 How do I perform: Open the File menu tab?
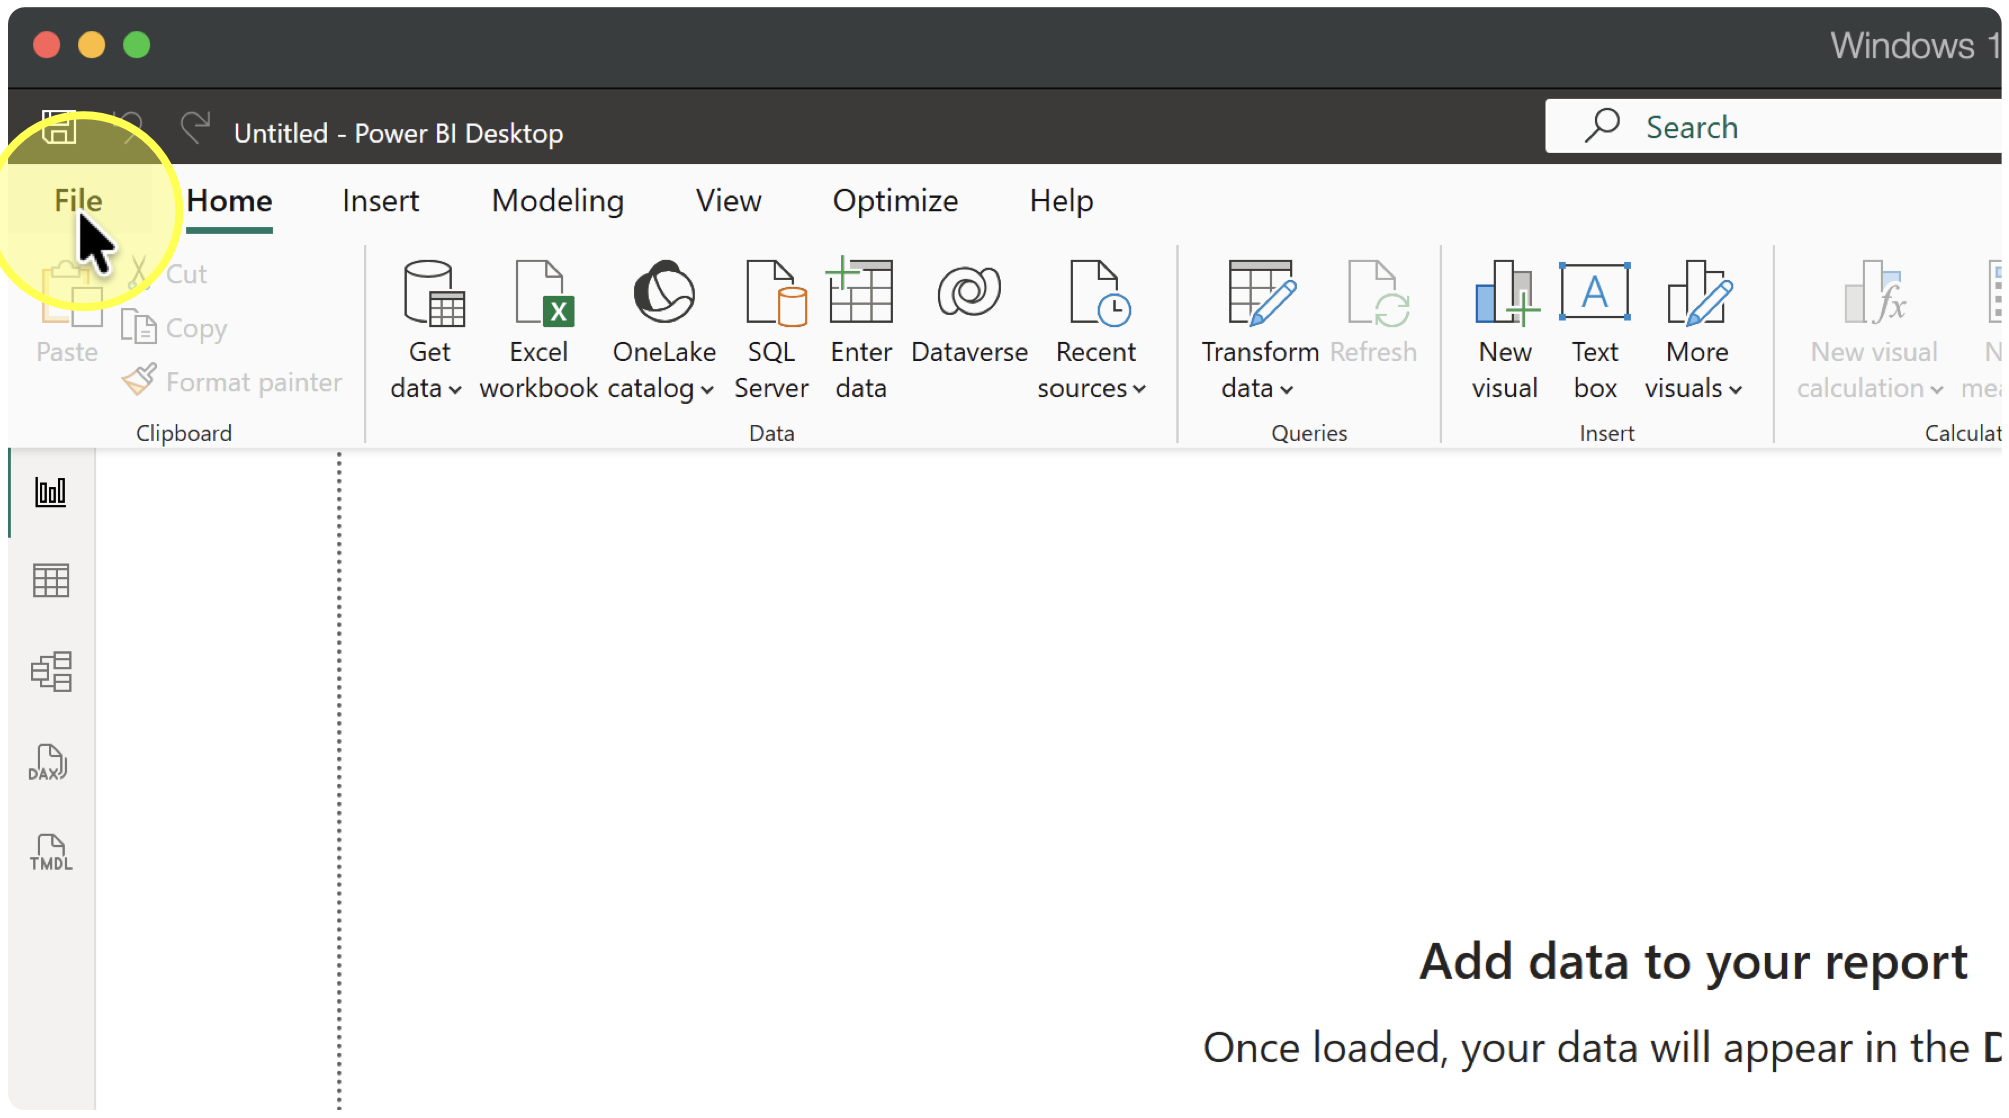78,200
